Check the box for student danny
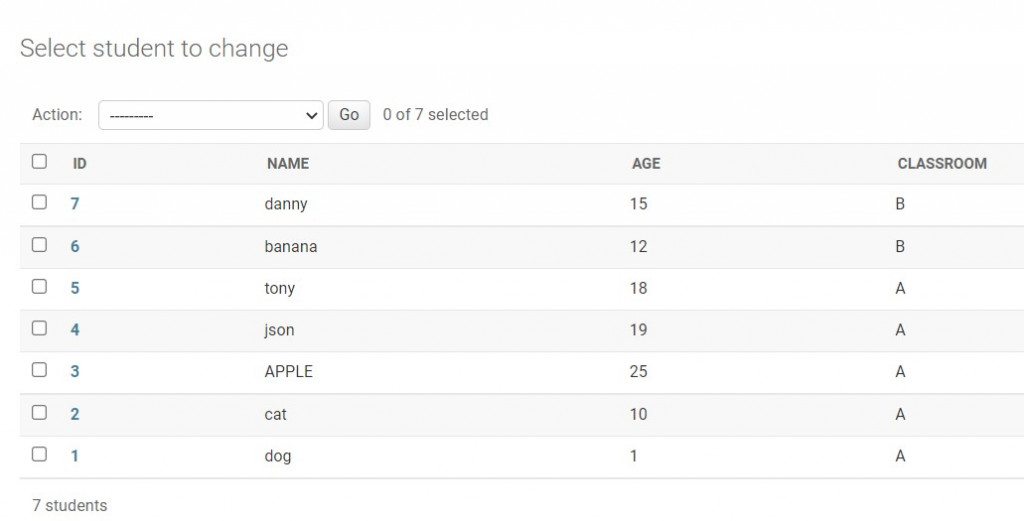Screen dimensions: 1024x521 pyautogui.click(x=39, y=202)
